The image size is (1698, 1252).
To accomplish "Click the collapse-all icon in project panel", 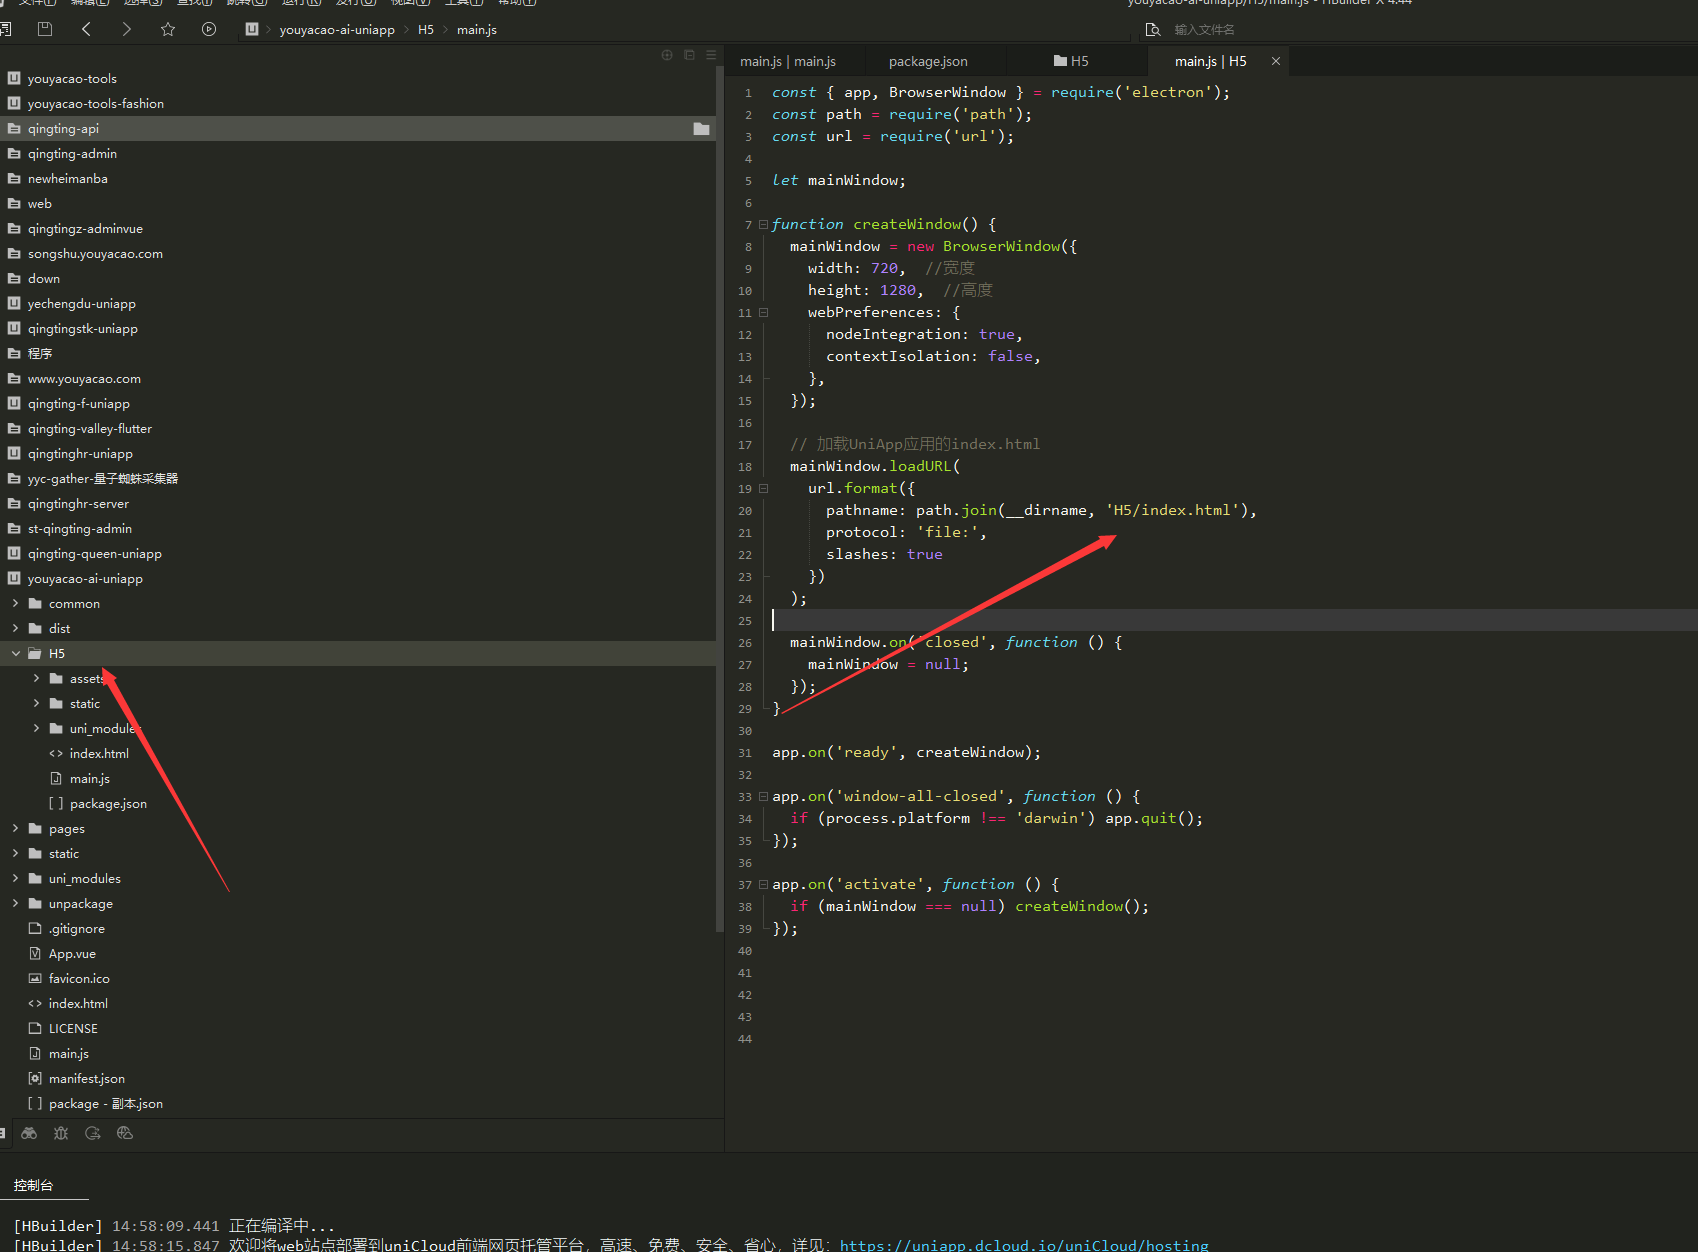I will point(689,55).
